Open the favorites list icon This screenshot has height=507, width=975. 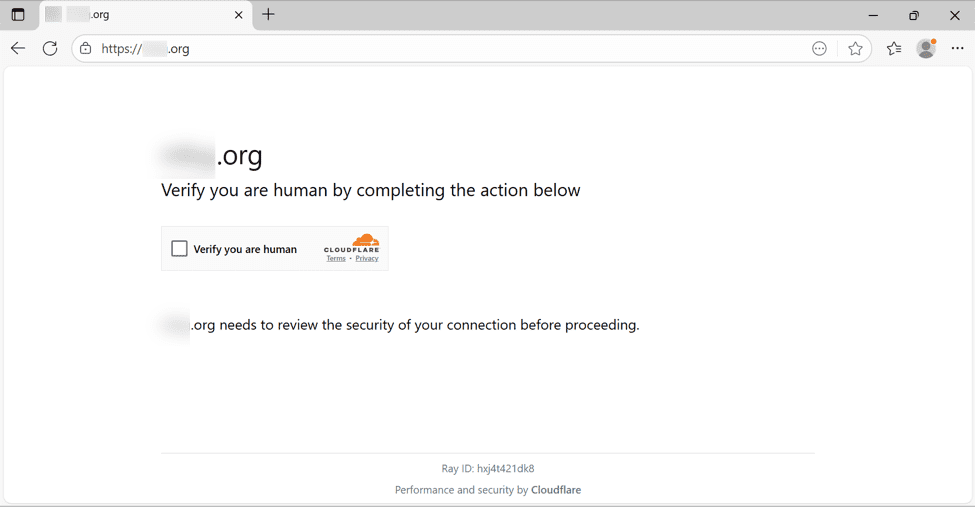(x=894, y=49)
